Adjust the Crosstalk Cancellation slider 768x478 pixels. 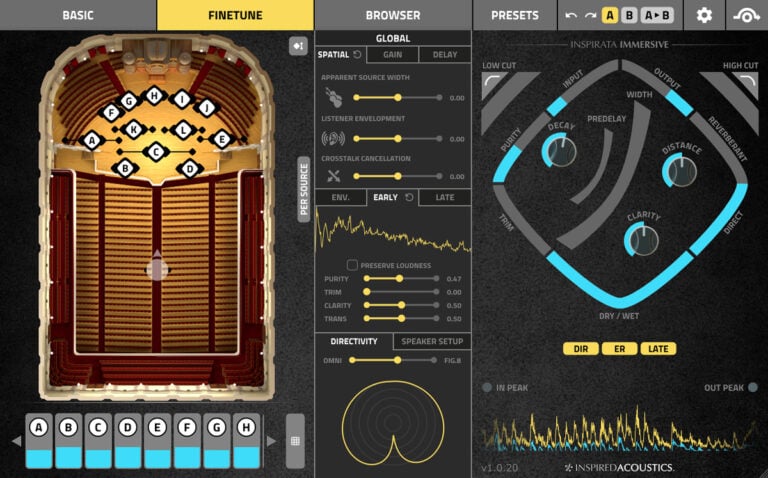(397, 176)
